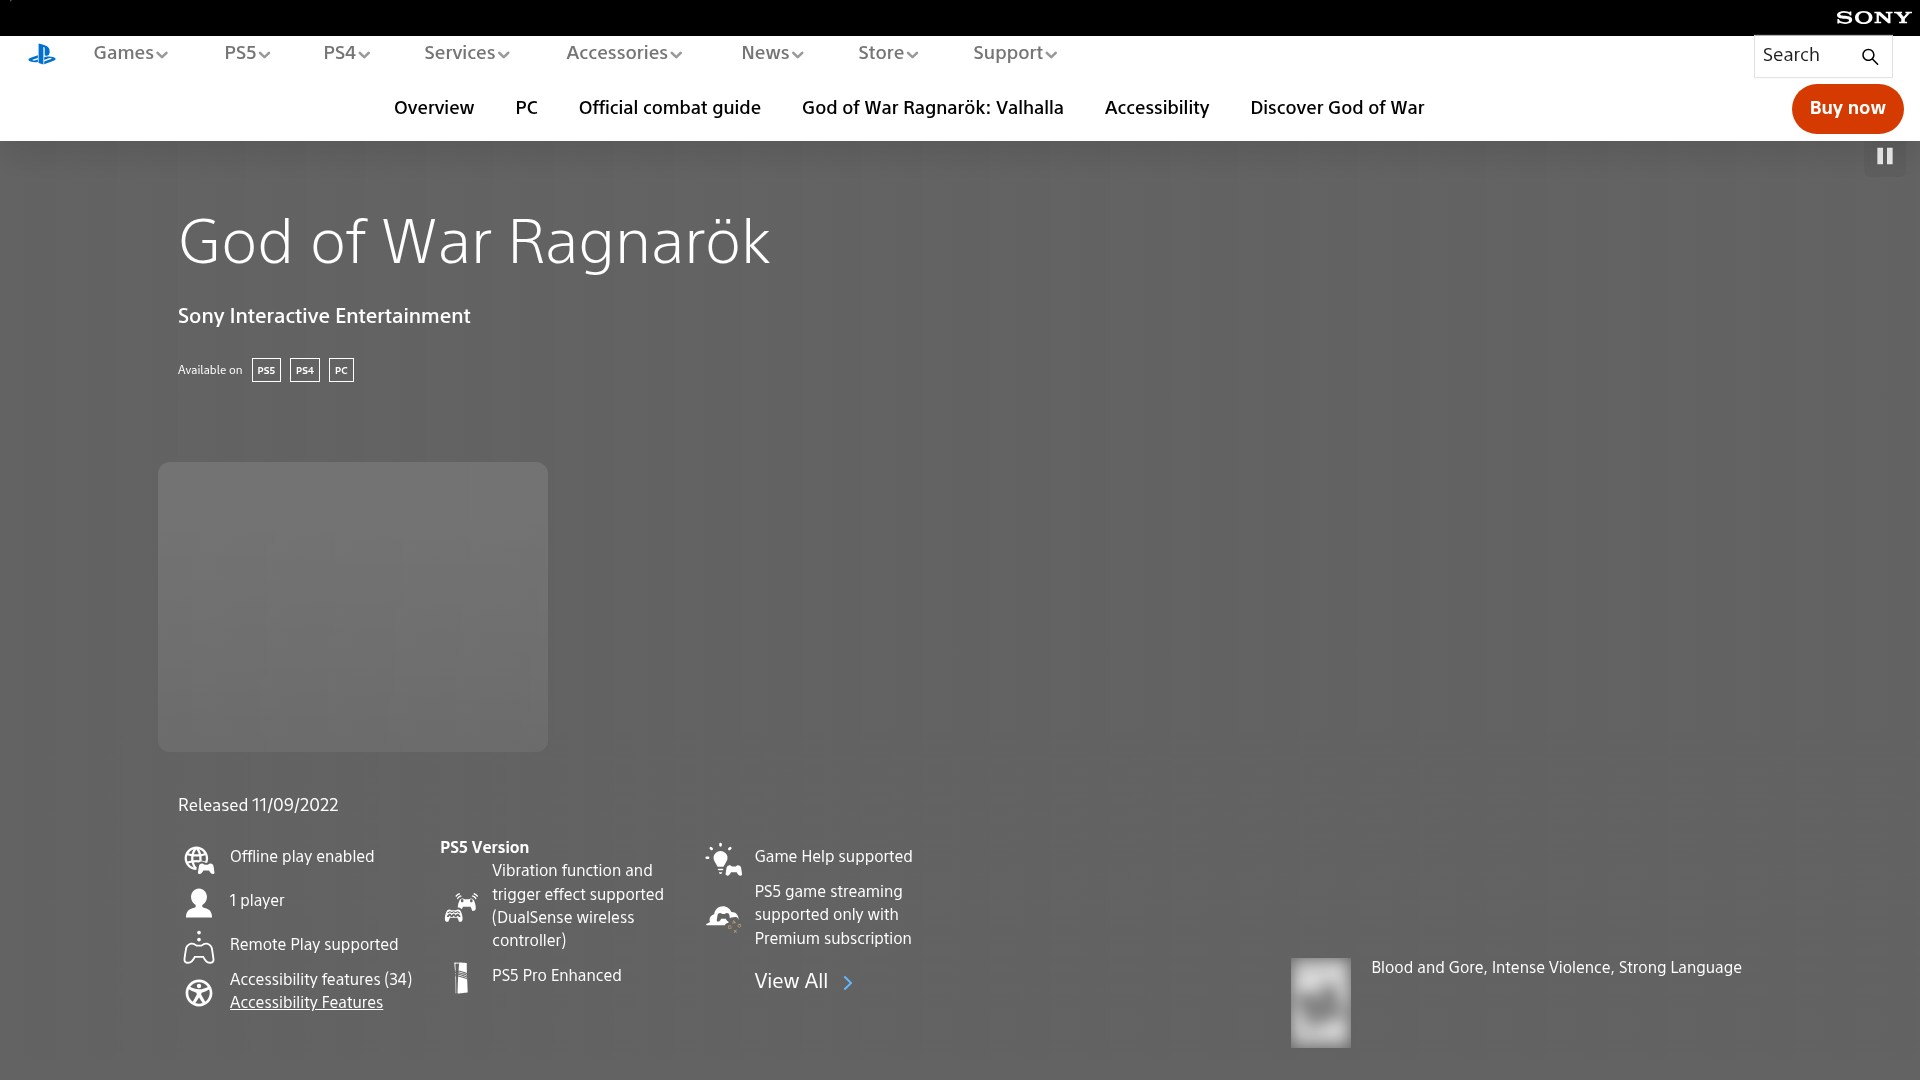Click the Available on label

pyautogui.click(x=210, y=370)
